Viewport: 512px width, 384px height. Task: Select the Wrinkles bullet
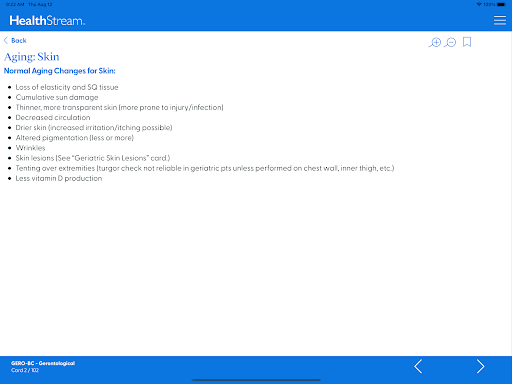(30, 148)
